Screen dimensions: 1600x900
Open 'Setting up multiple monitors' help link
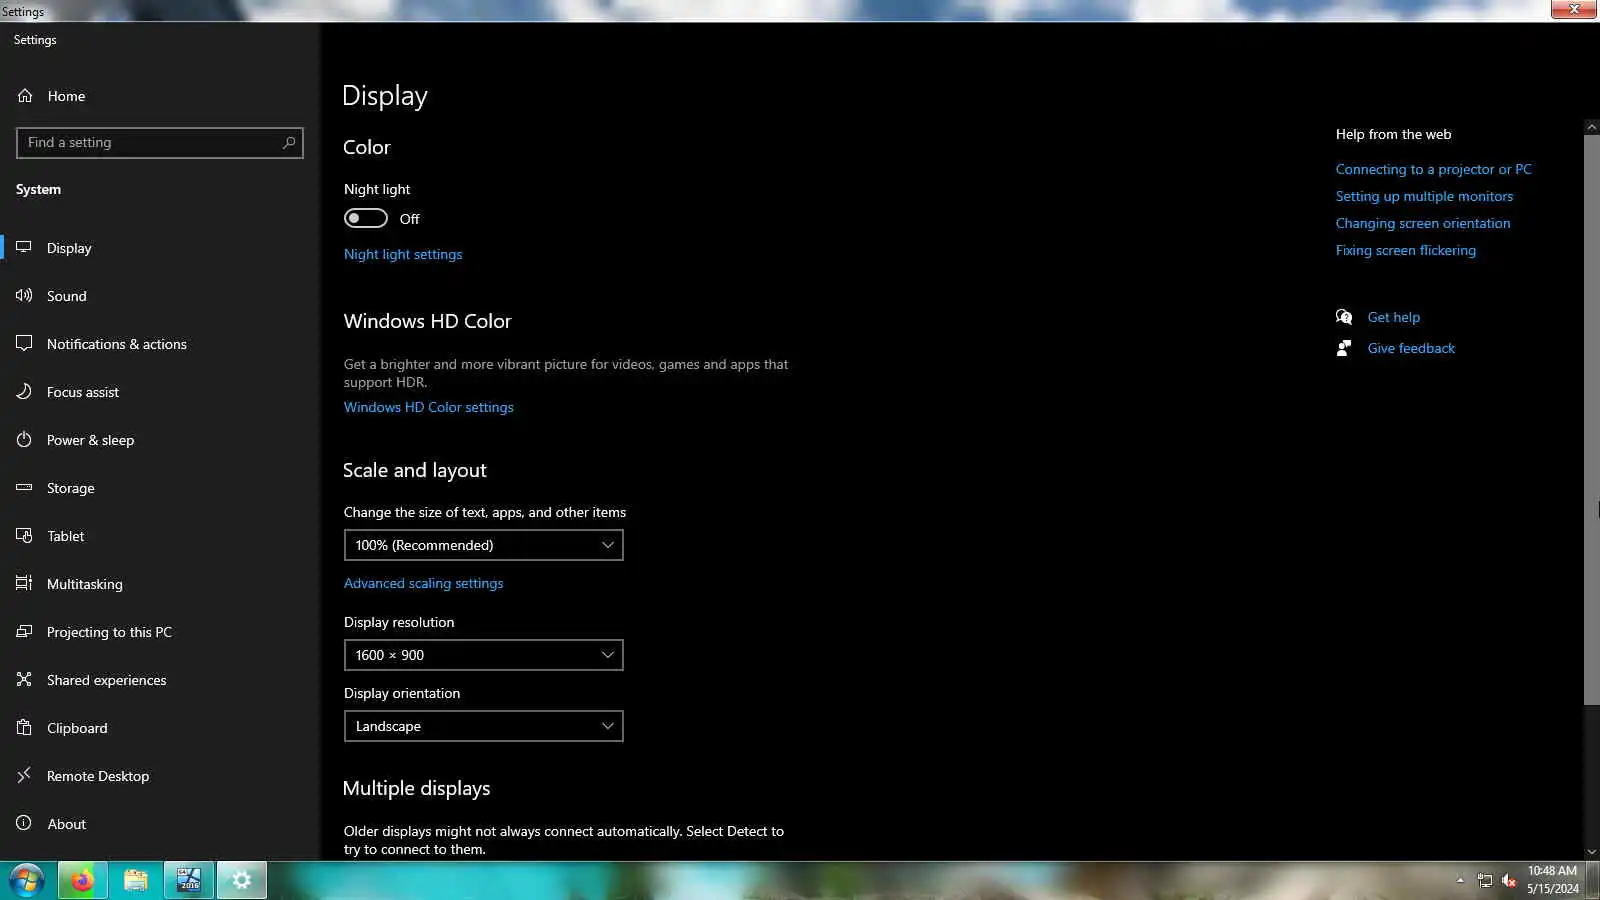pos(1424,197)
